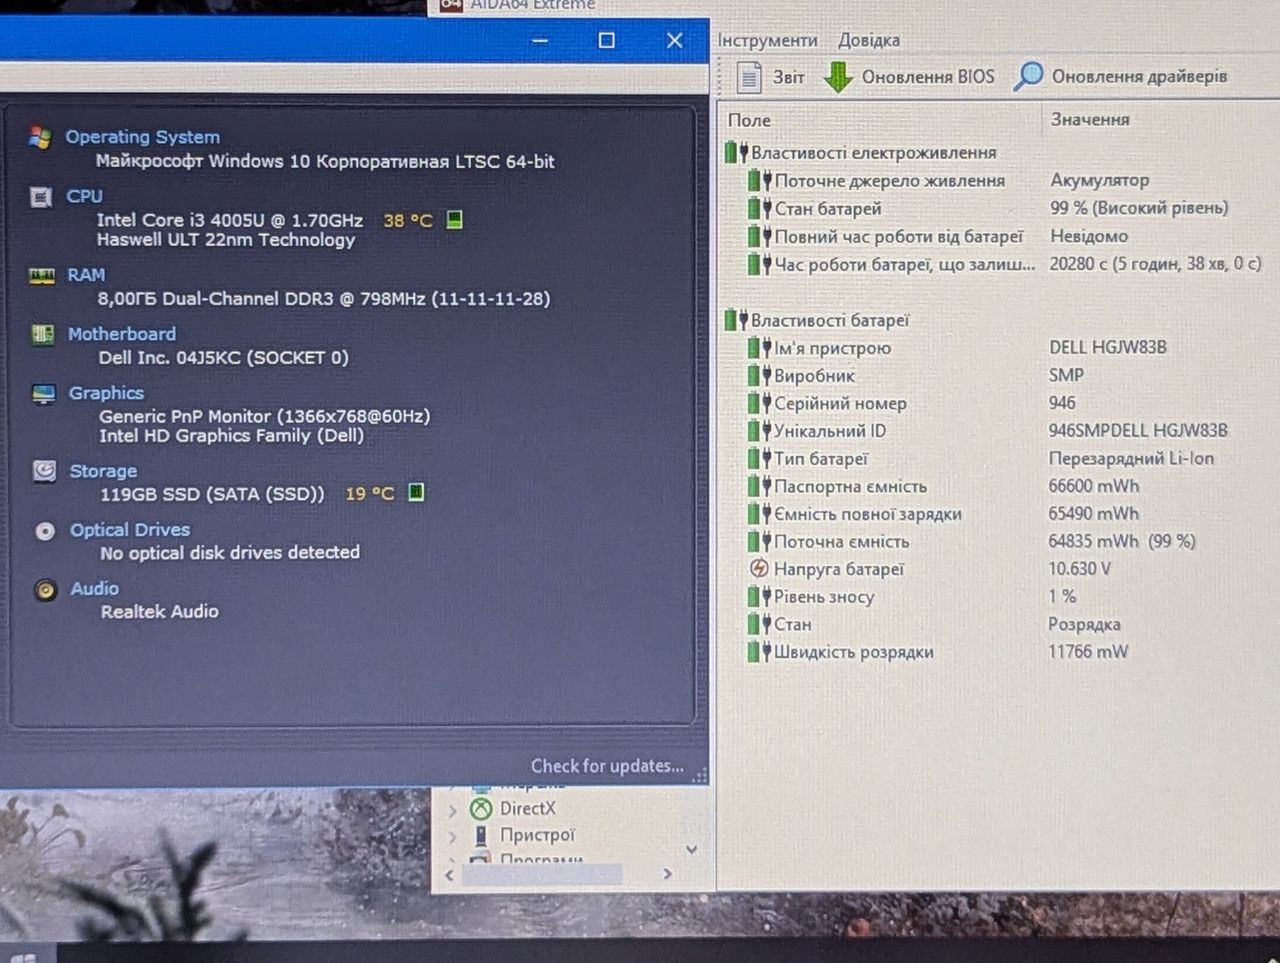The image size is (1280, 963).
Task: Click the green arrow Оновлення BIOS icon
Action: click(838, 77)
